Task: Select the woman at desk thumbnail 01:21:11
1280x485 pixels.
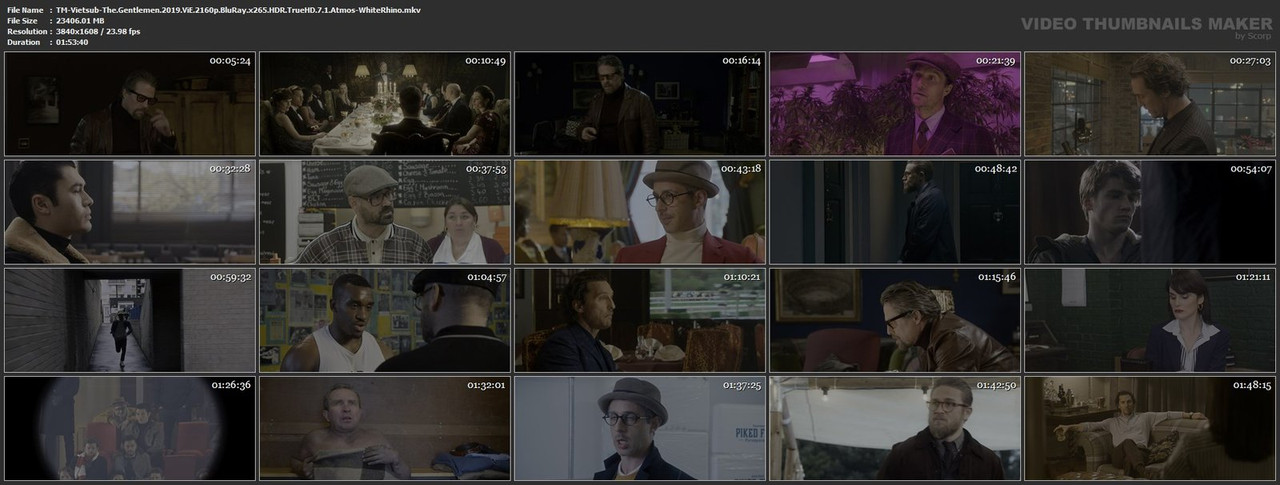Action: 1150,320
